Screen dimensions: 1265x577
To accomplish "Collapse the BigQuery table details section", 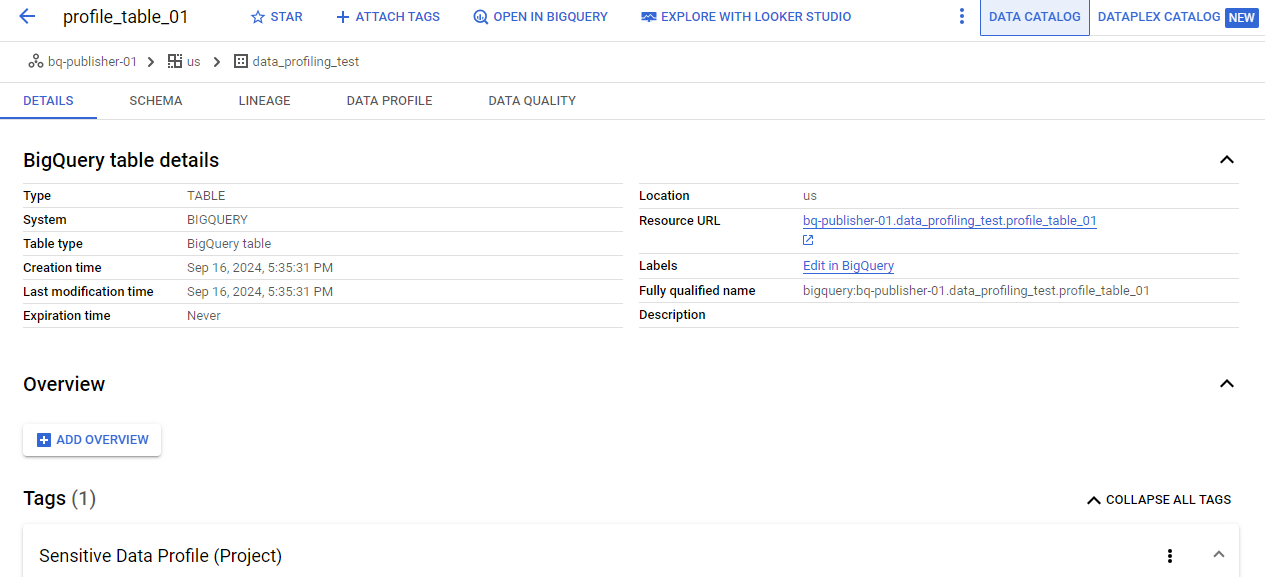I will point(1227,160).
